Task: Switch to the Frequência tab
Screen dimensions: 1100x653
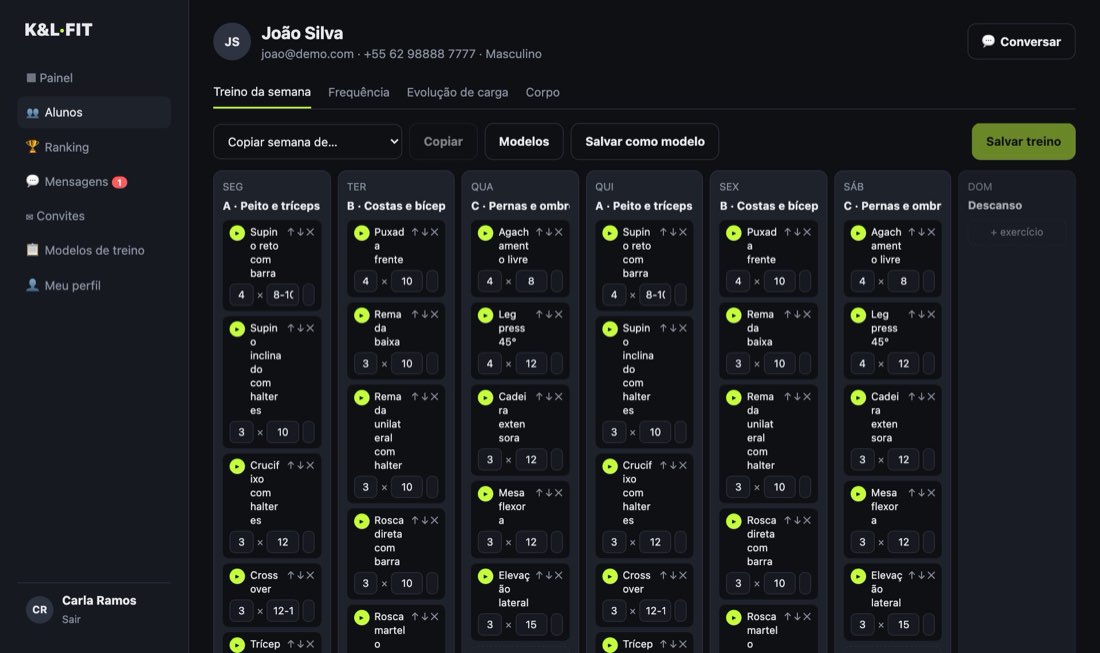Action: [x=358, y=92]
